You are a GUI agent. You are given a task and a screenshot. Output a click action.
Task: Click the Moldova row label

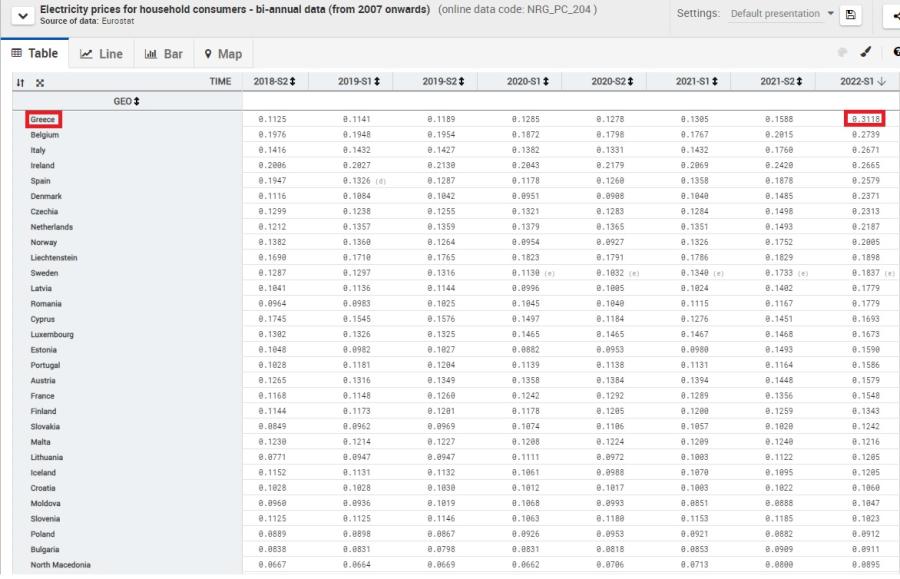coord(45,503)
